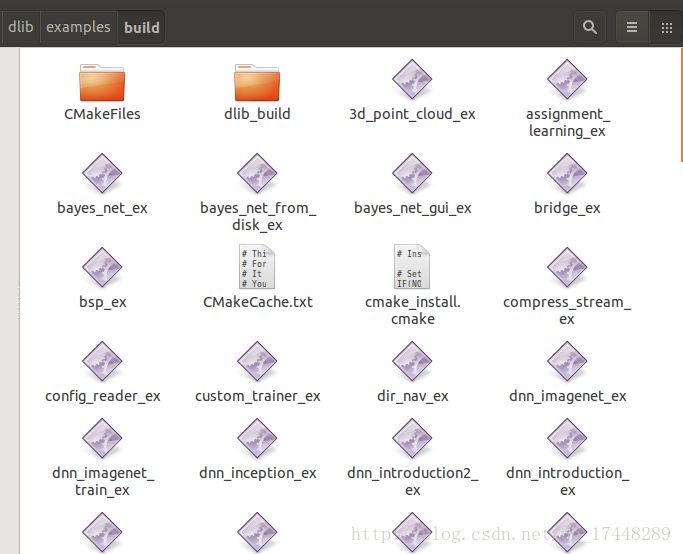683x554 pixels.
Task: Select the dnn_imagenet_ex file
Action: pyautogui.click(x=567, y=364)
